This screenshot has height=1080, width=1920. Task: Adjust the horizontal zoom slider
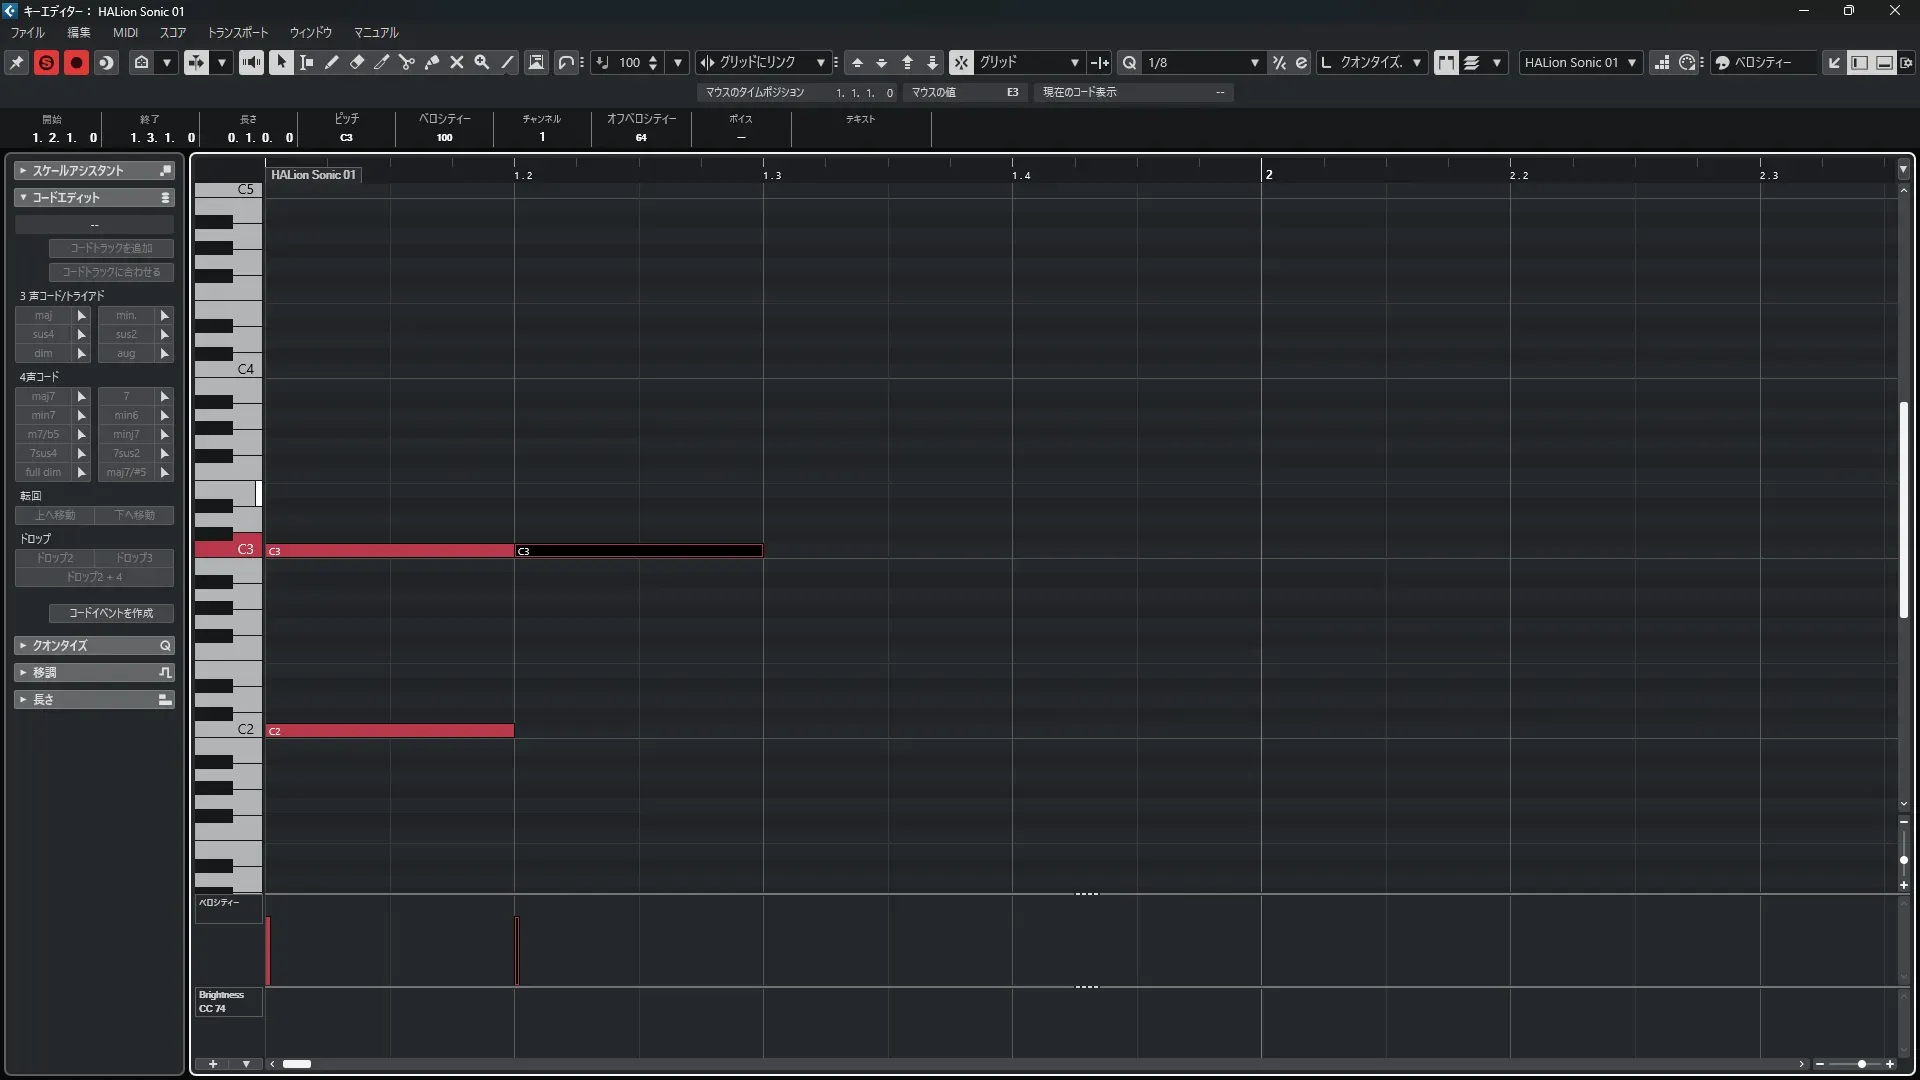coord(1861,1064)
